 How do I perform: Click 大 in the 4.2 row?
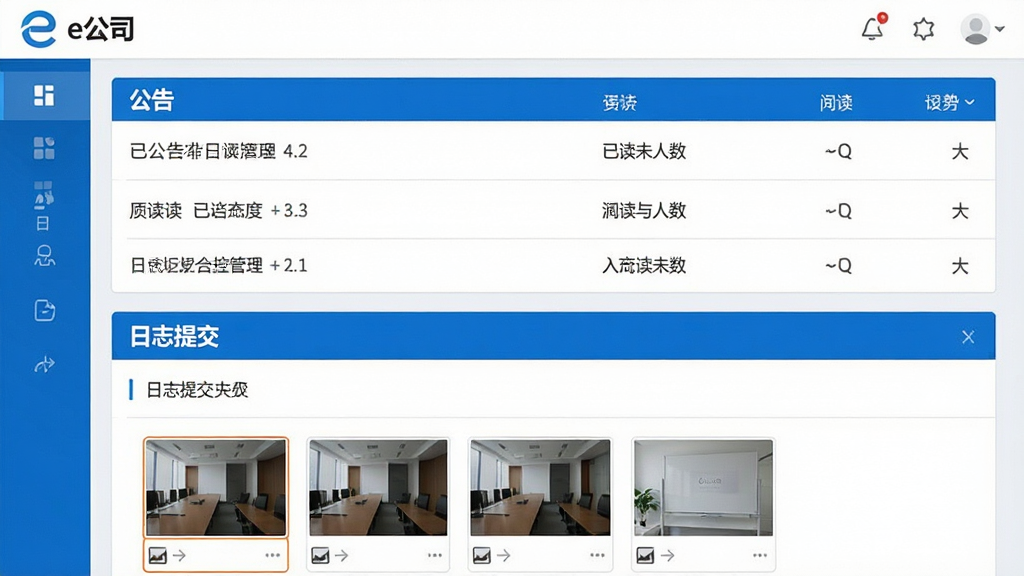959,152
